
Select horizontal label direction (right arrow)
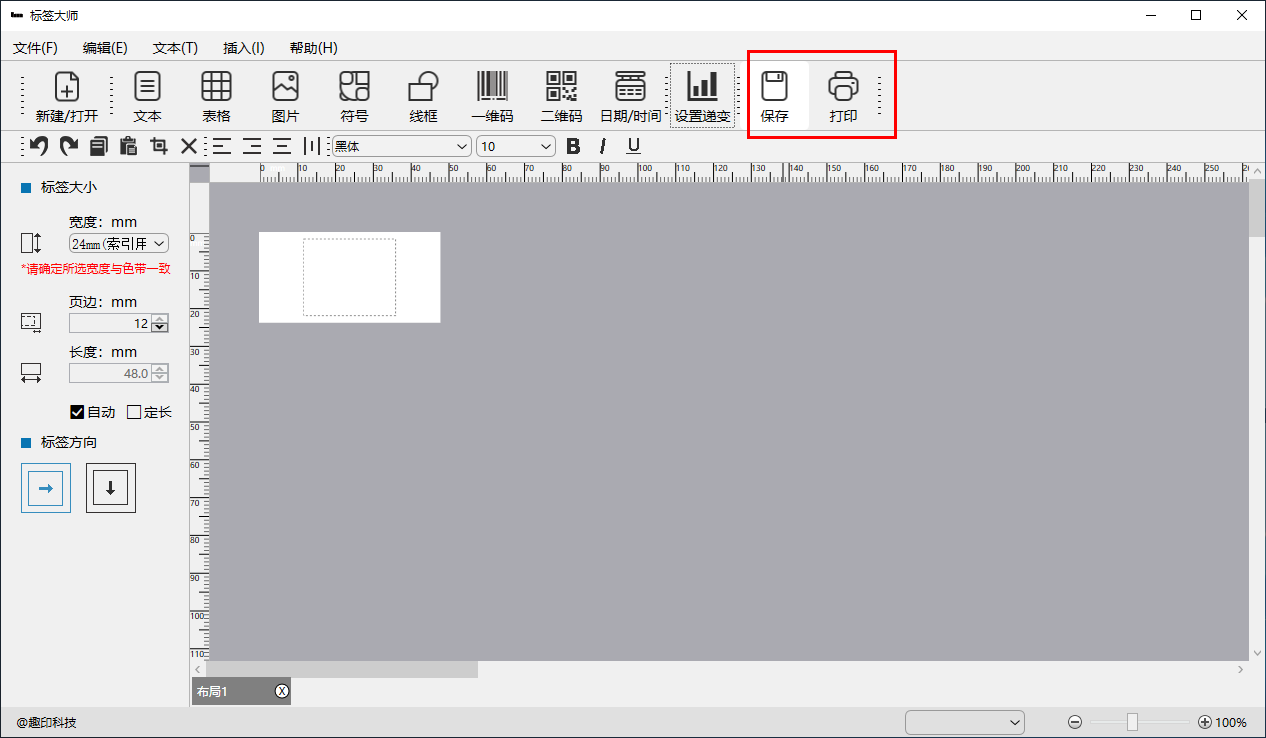(x=46, y=488)
